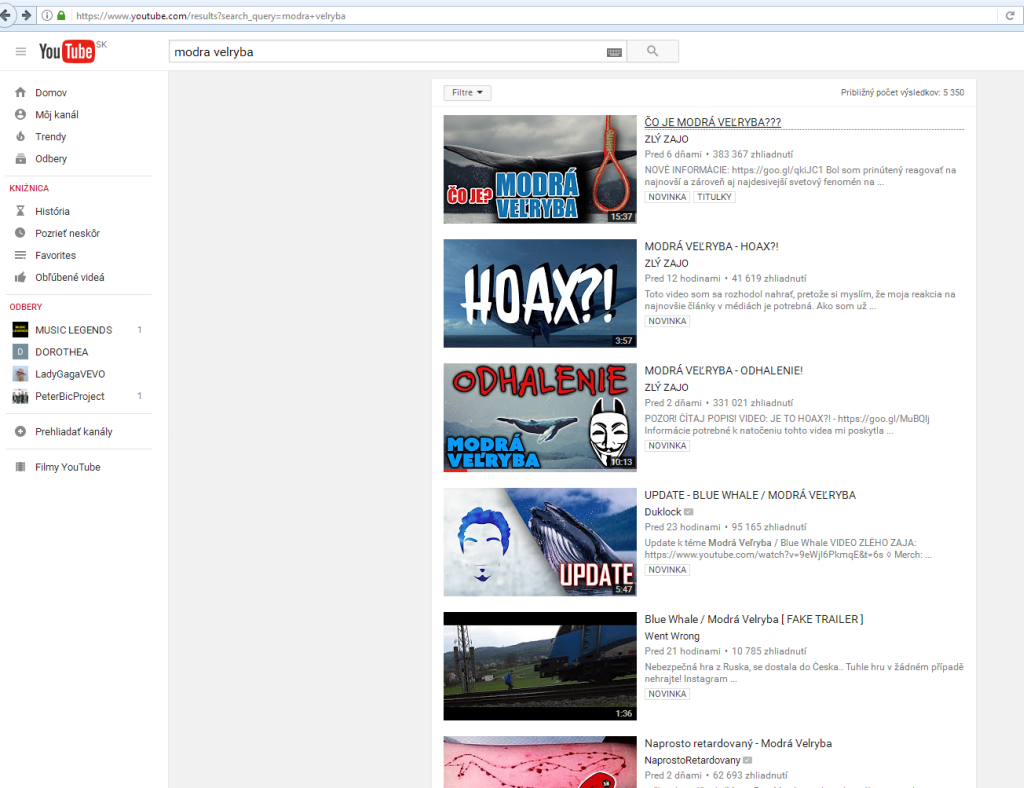1024x788 pixels.
Task: Click the train FAKE TRAILER thumbnail
Action: coord(540,666)
